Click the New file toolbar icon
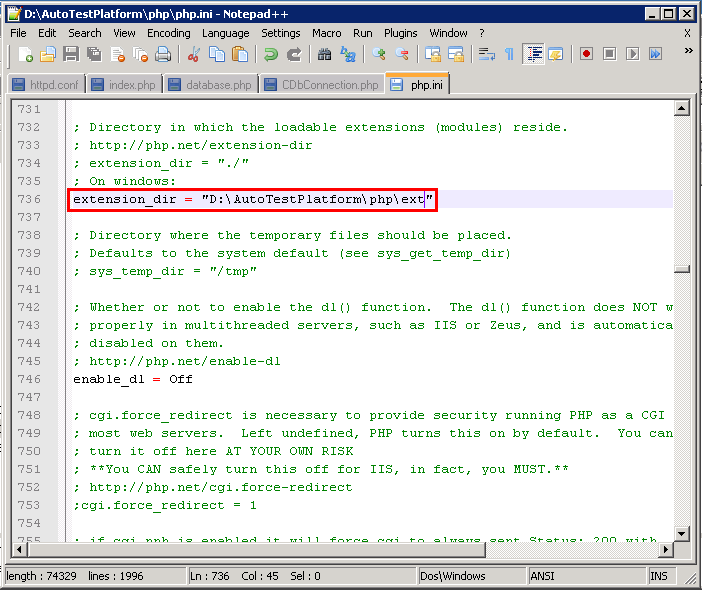This screenshot has width=702, height=590. [x=25, y=54]
